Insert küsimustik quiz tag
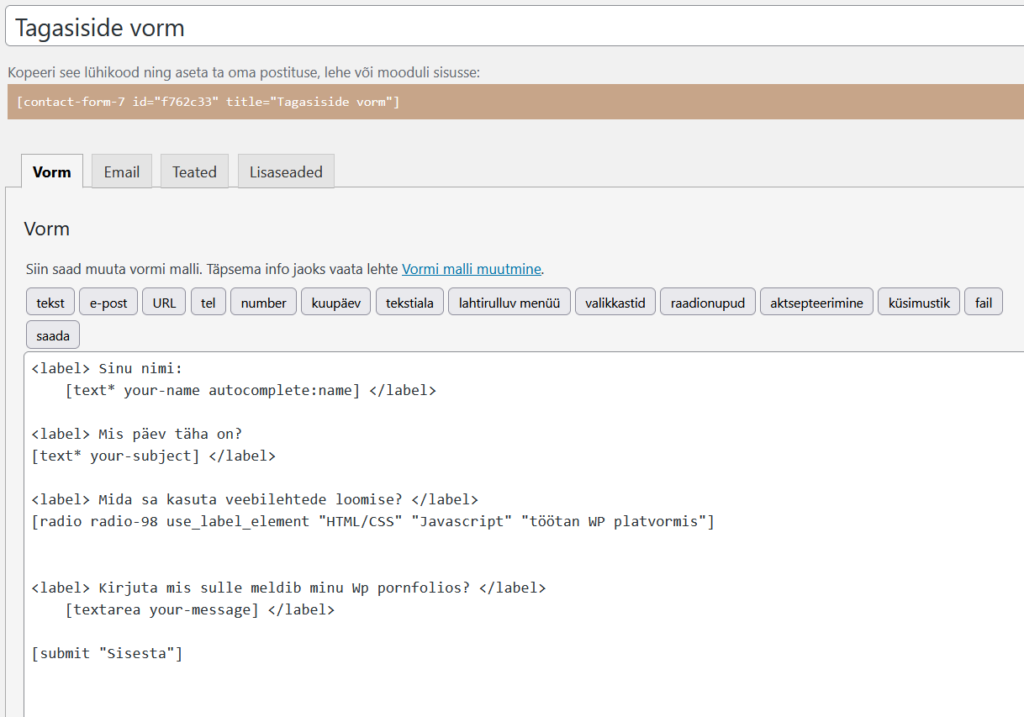Viewport: 1024px width, 717px height. 919,303
